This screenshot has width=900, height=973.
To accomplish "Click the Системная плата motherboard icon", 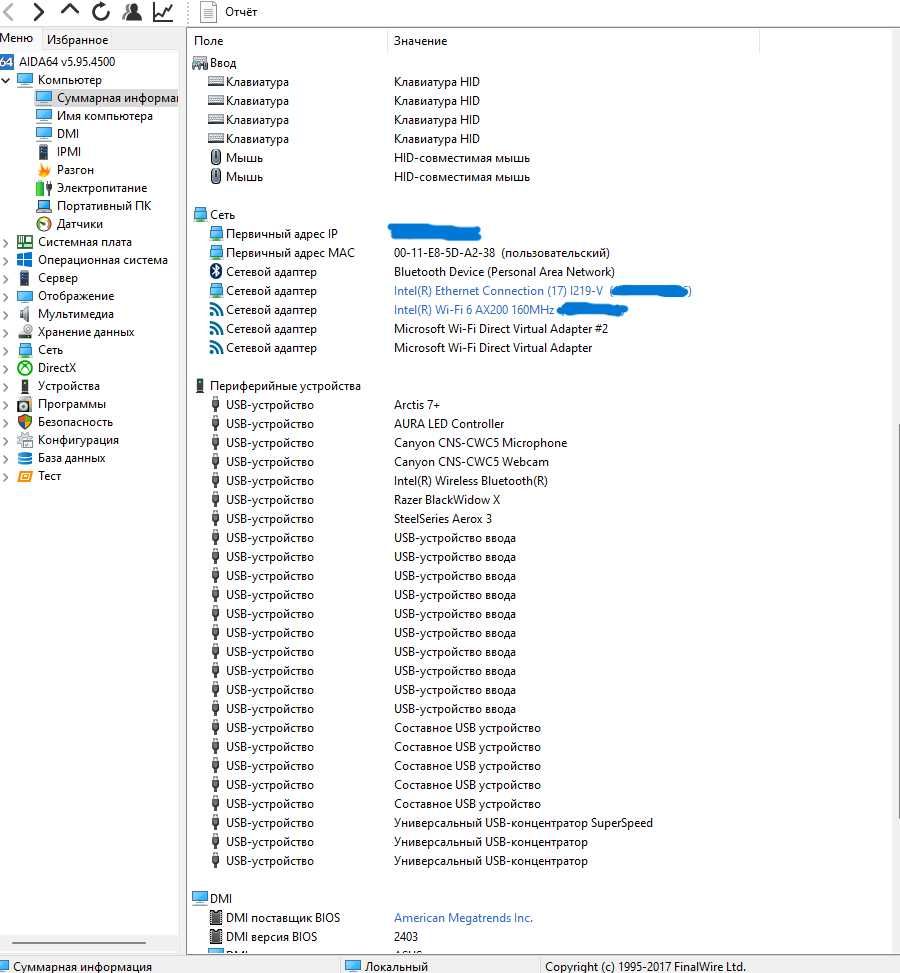I will click(x=25, y=242).
